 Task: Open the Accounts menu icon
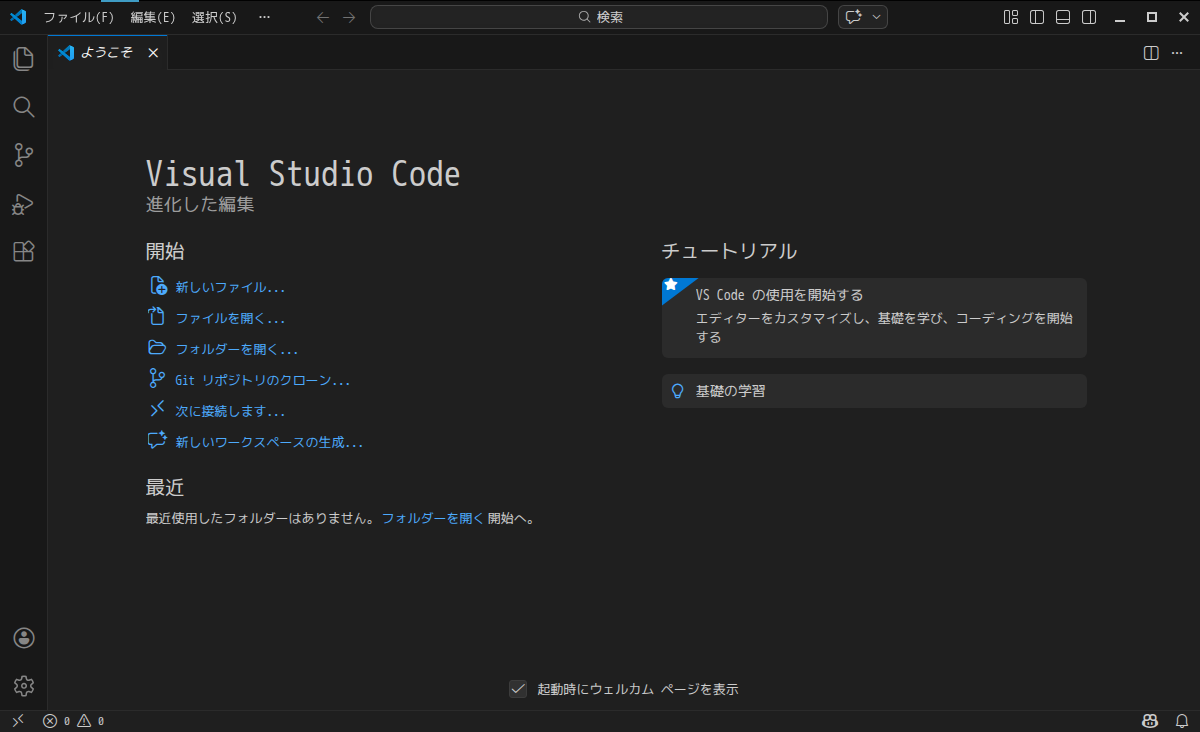24,638
